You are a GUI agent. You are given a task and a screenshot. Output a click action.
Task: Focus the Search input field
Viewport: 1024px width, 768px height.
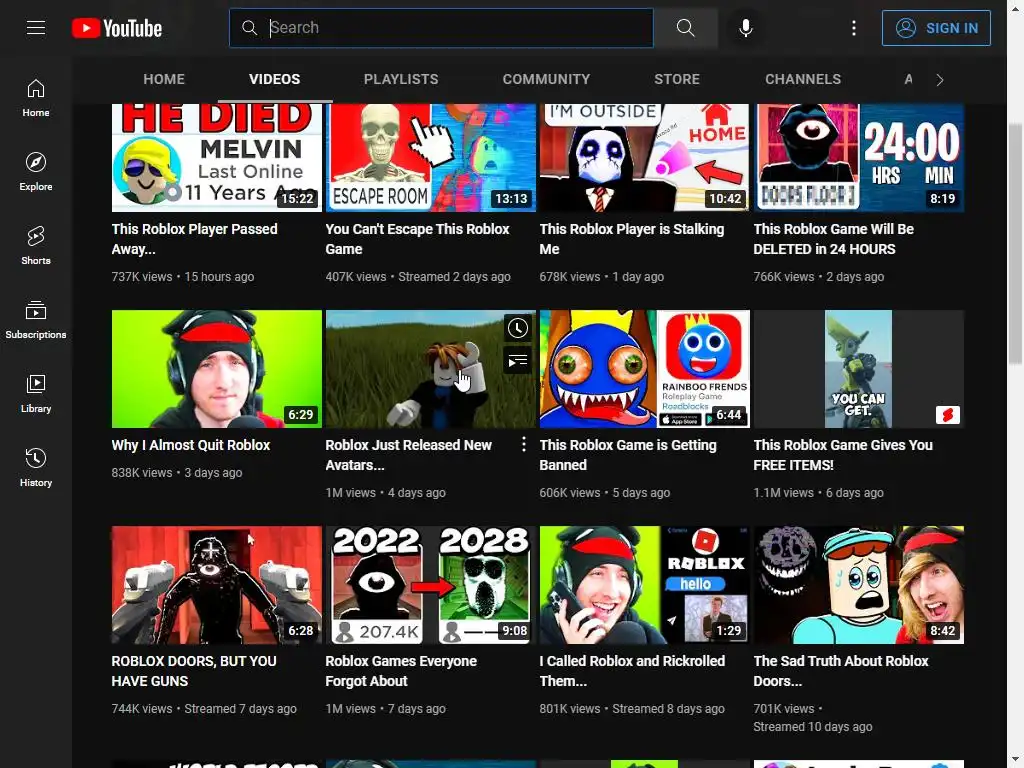pyautogui.click(x=441, y=27)
